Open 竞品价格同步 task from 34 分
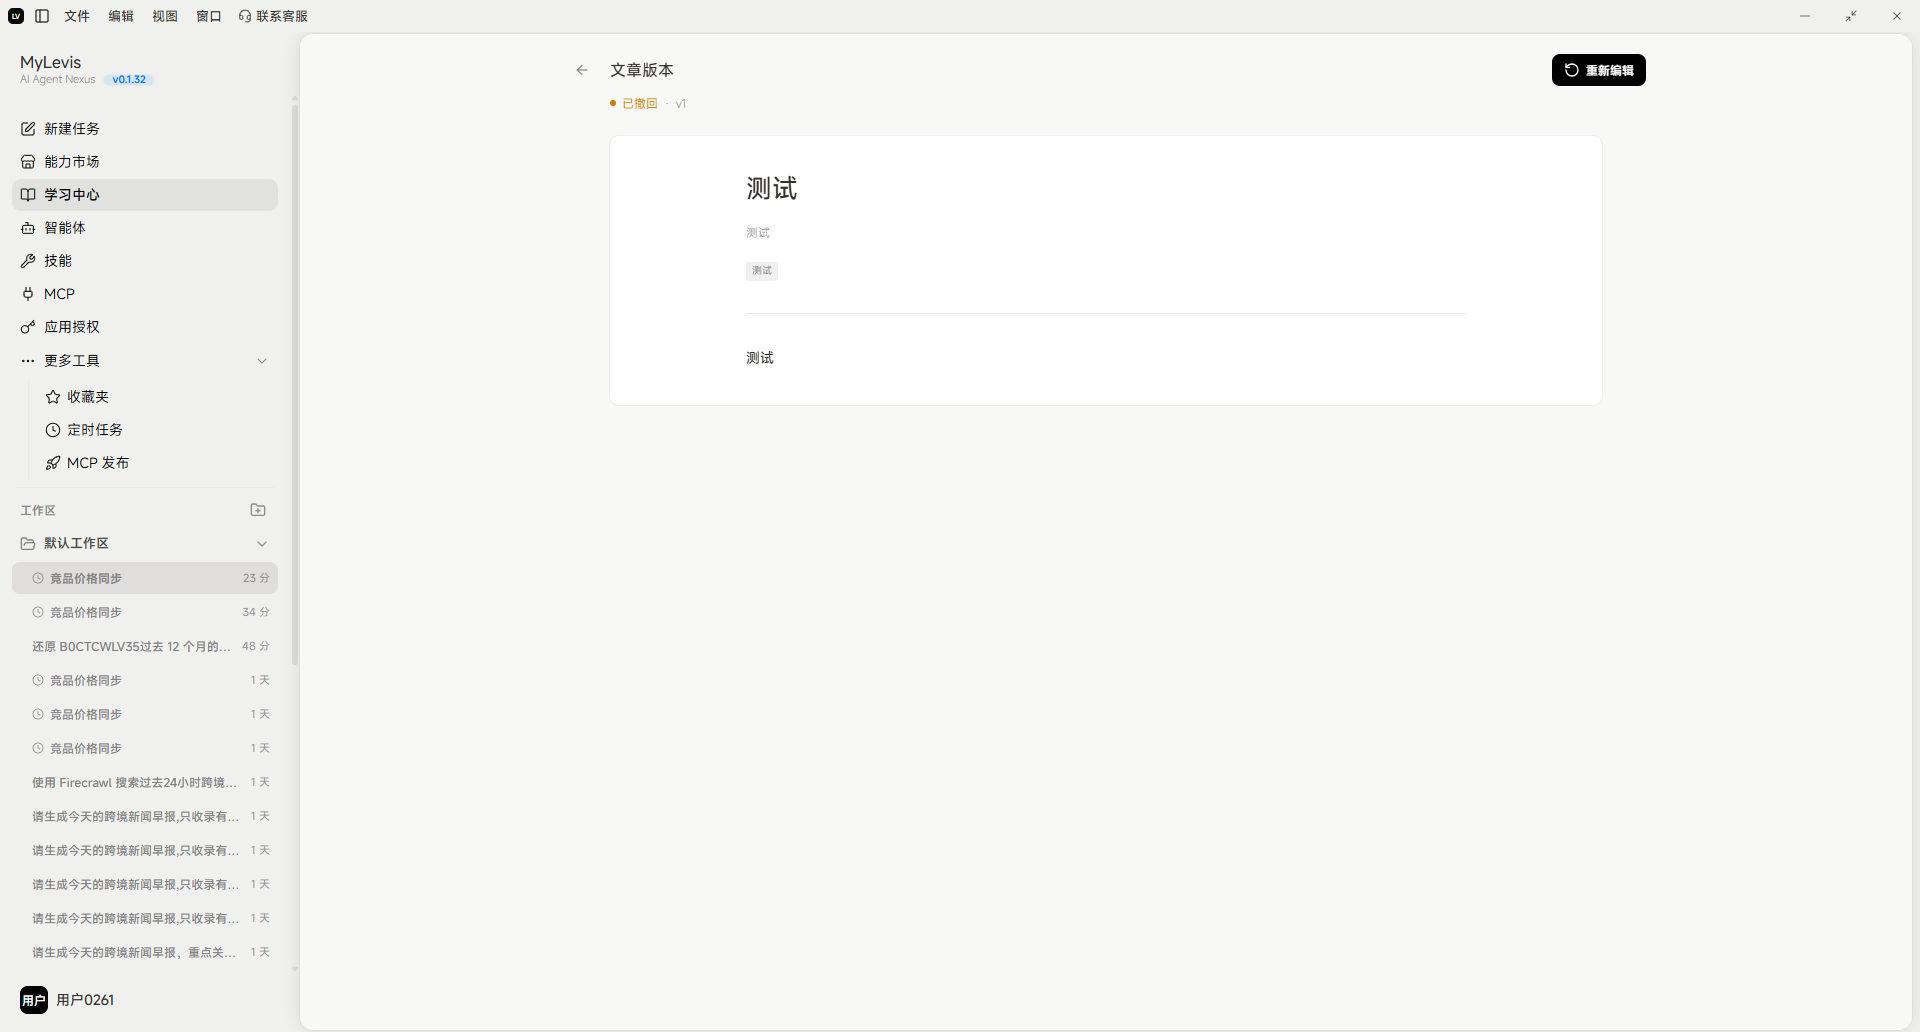 point(145,612)
